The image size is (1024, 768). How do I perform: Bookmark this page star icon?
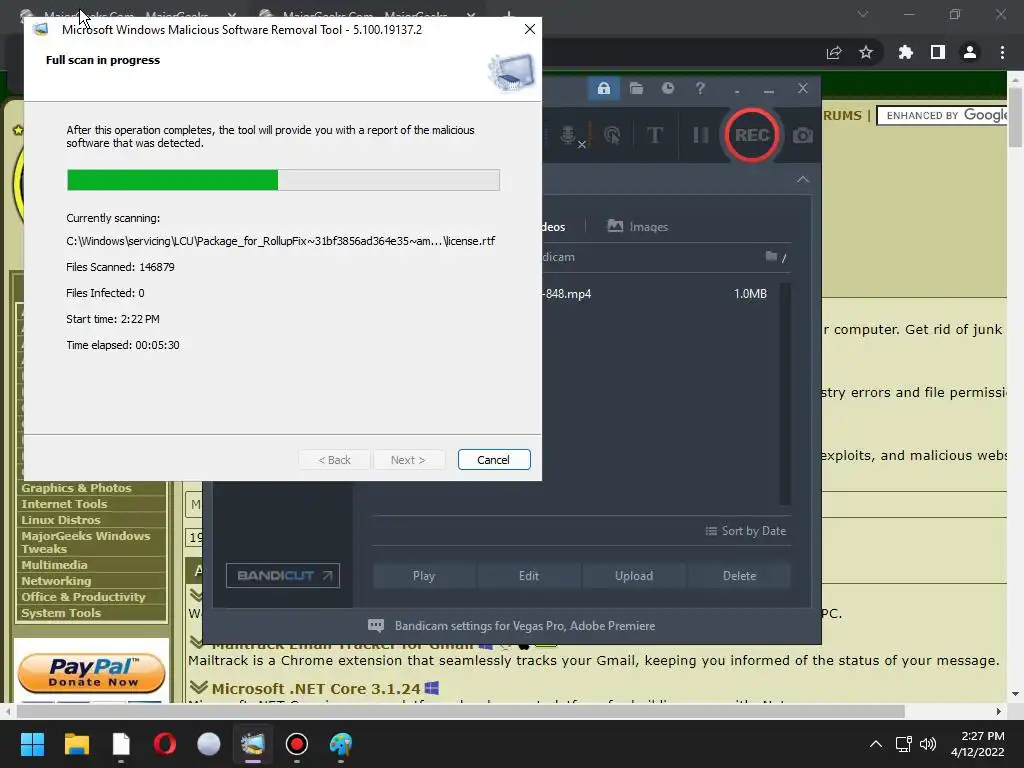tap(866, 52)
